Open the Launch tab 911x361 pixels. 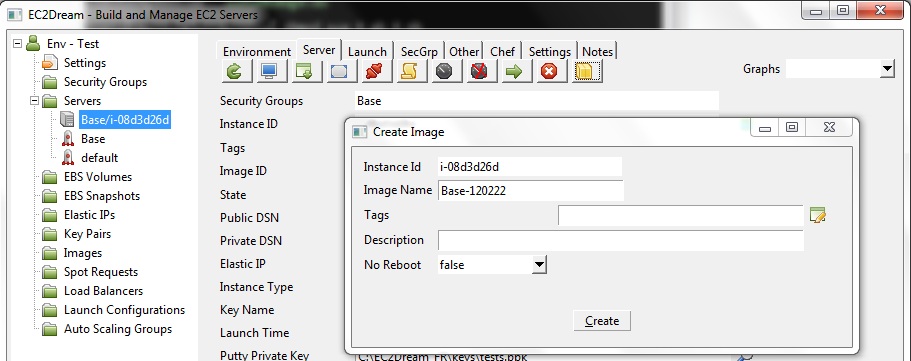(x=367, y=52)
